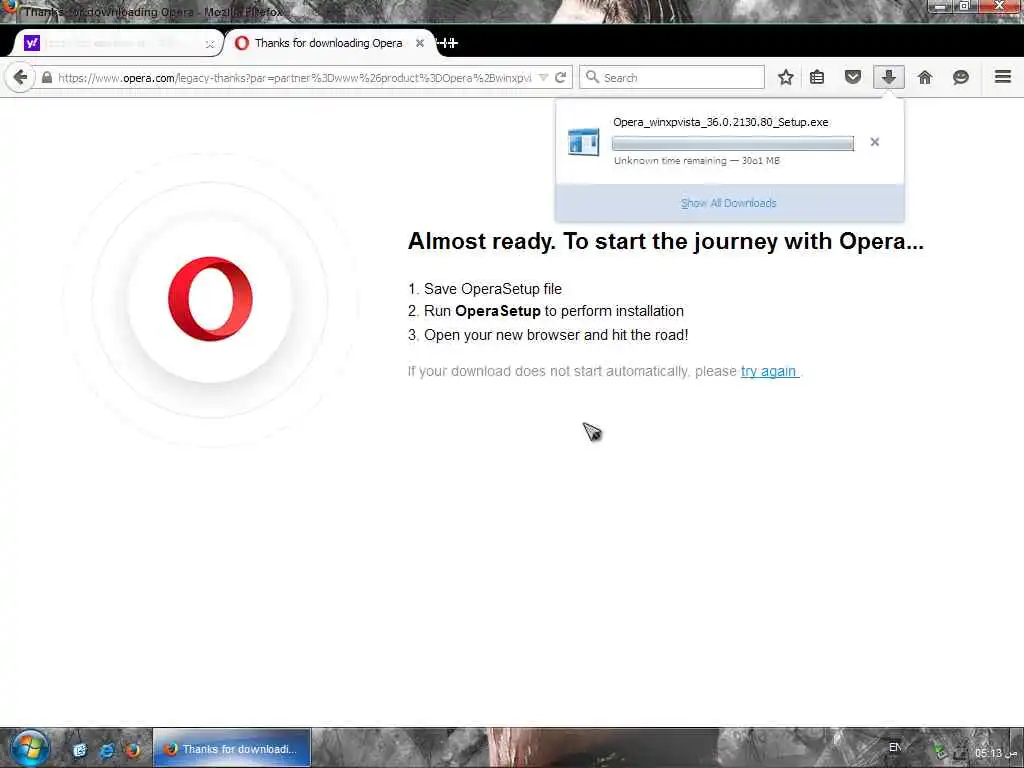Image resolution: width=1024 pixels, height=768 pixels.
Task: Select Firefox taskbar button Thanks for downloadi...
Action: point(232,748)
